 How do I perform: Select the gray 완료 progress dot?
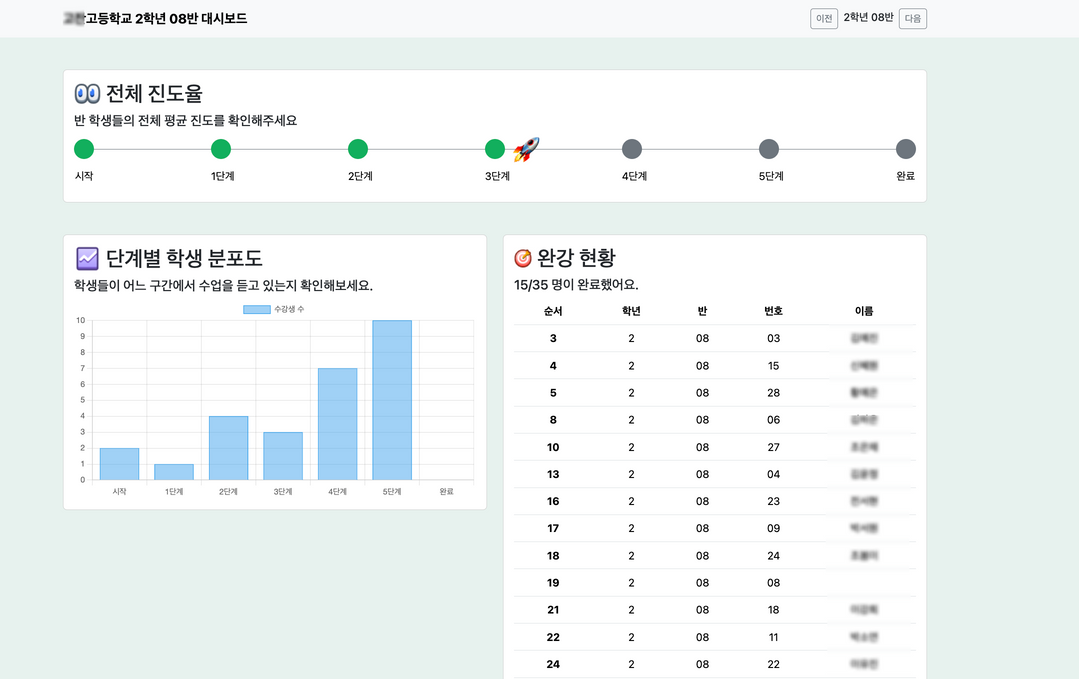click(x=905, y=149)
